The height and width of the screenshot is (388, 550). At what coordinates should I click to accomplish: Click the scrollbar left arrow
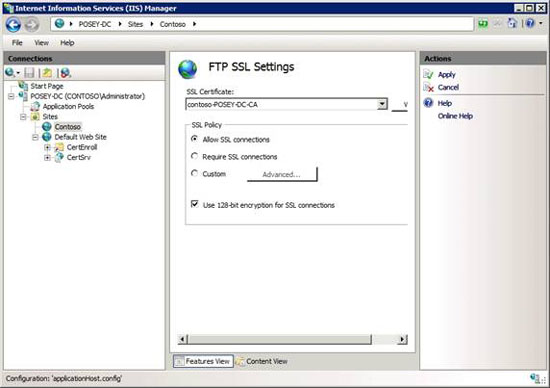182,339
